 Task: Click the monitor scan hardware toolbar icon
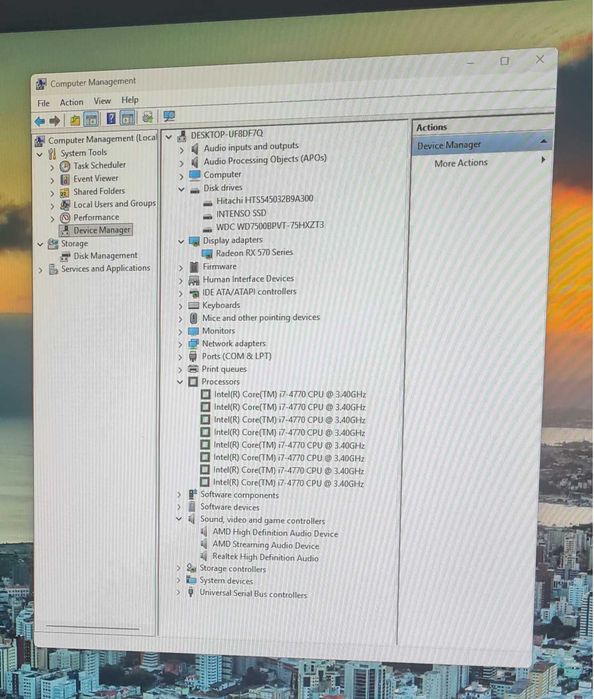[x=169, y=117]
